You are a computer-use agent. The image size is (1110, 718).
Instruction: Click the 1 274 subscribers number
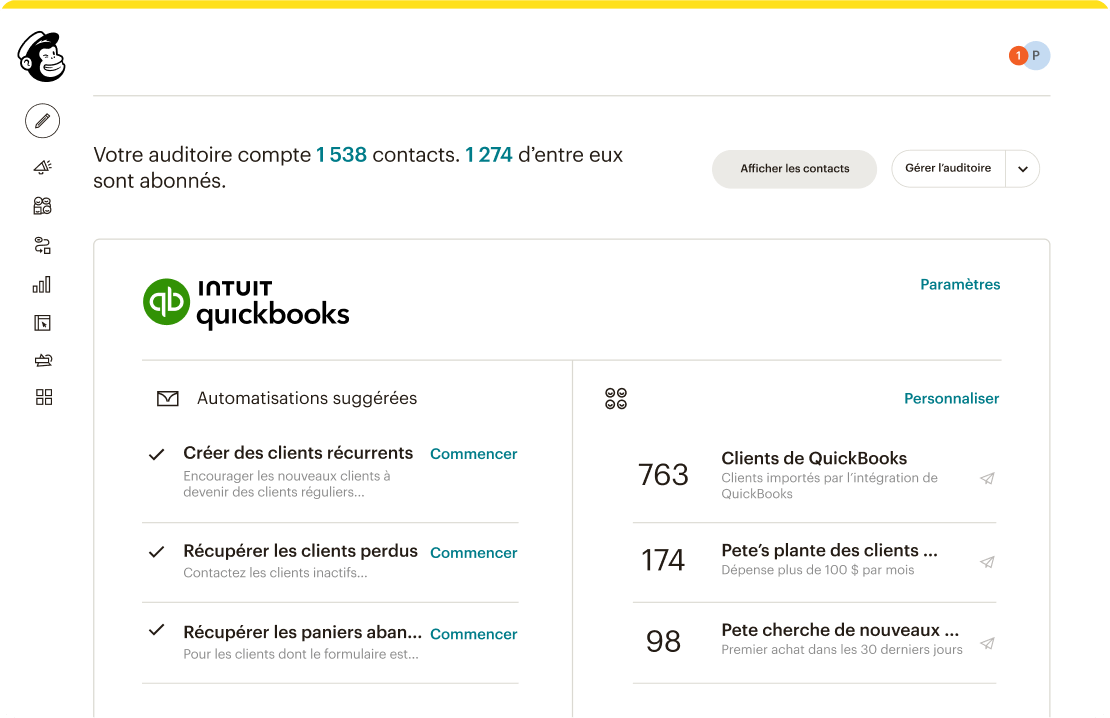coord(488,154)
